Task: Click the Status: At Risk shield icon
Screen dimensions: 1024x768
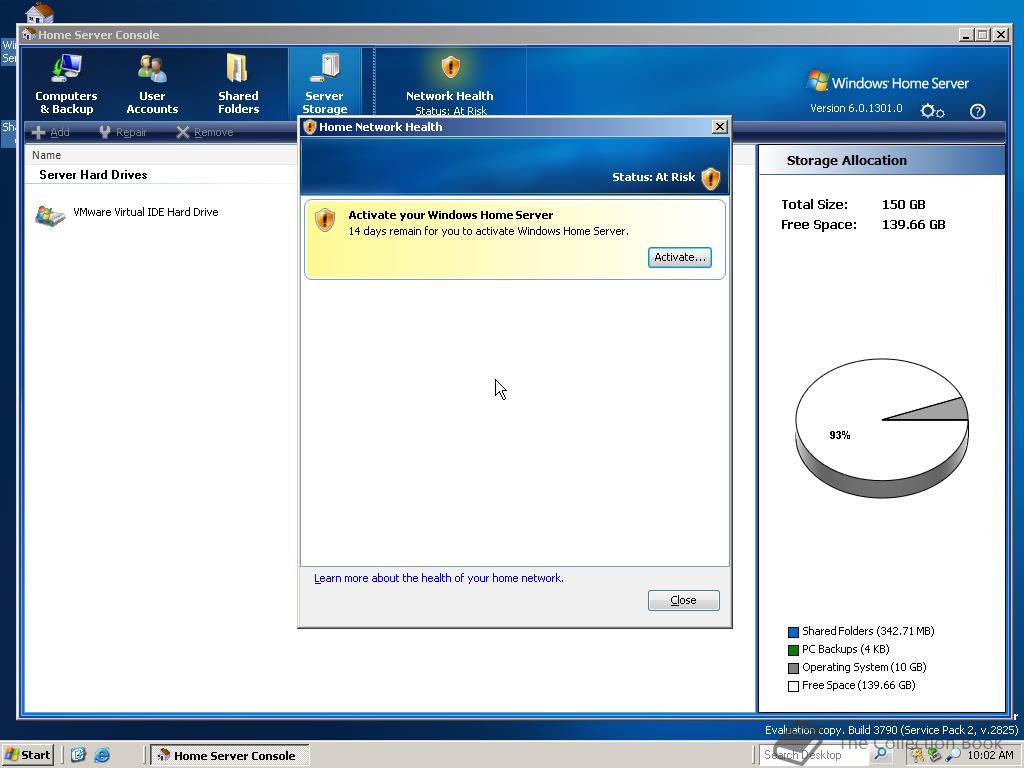Action: click(x=711, y=178)
